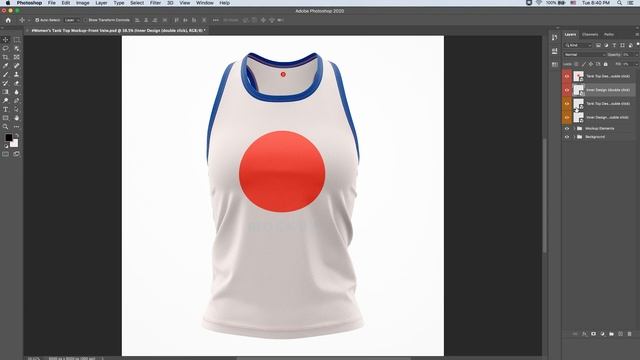The height and width of the screenshot is (360, 640).
Task: Open the collapsed History panel icon
Action: point(554,38)
